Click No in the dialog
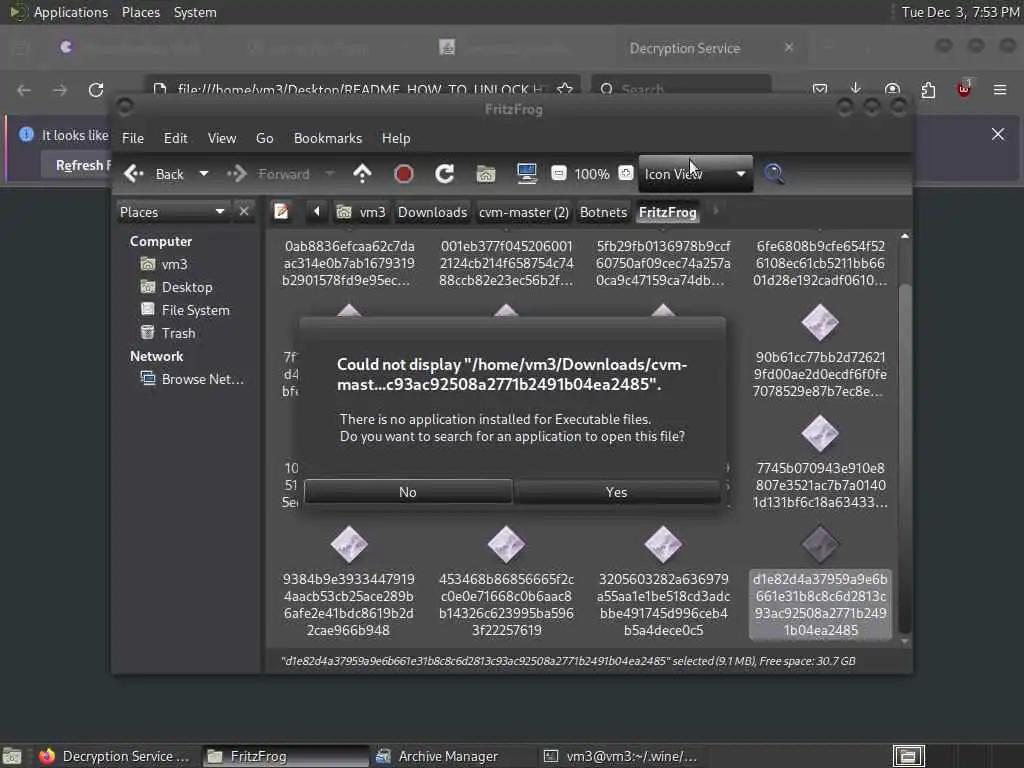Image resolution: width=1024 pixels, height=768 pixels. click(x=408, y=492)
